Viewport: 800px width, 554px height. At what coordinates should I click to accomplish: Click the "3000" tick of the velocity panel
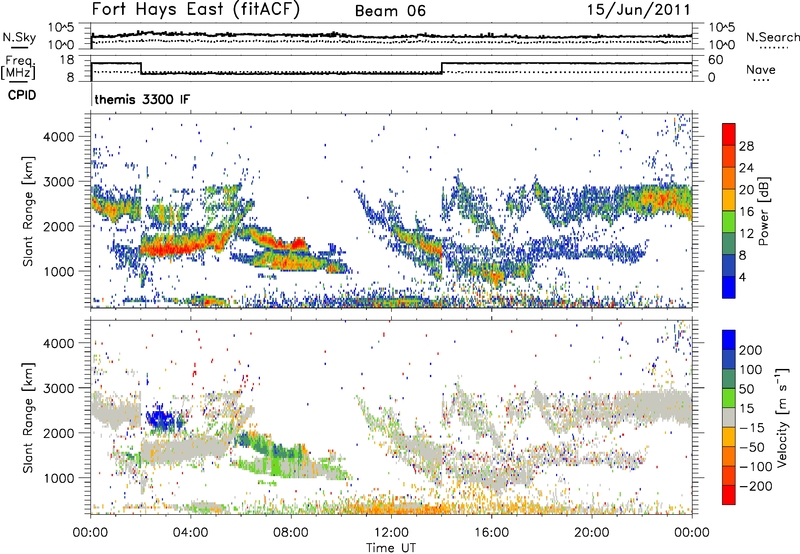(x=58, y=388)
